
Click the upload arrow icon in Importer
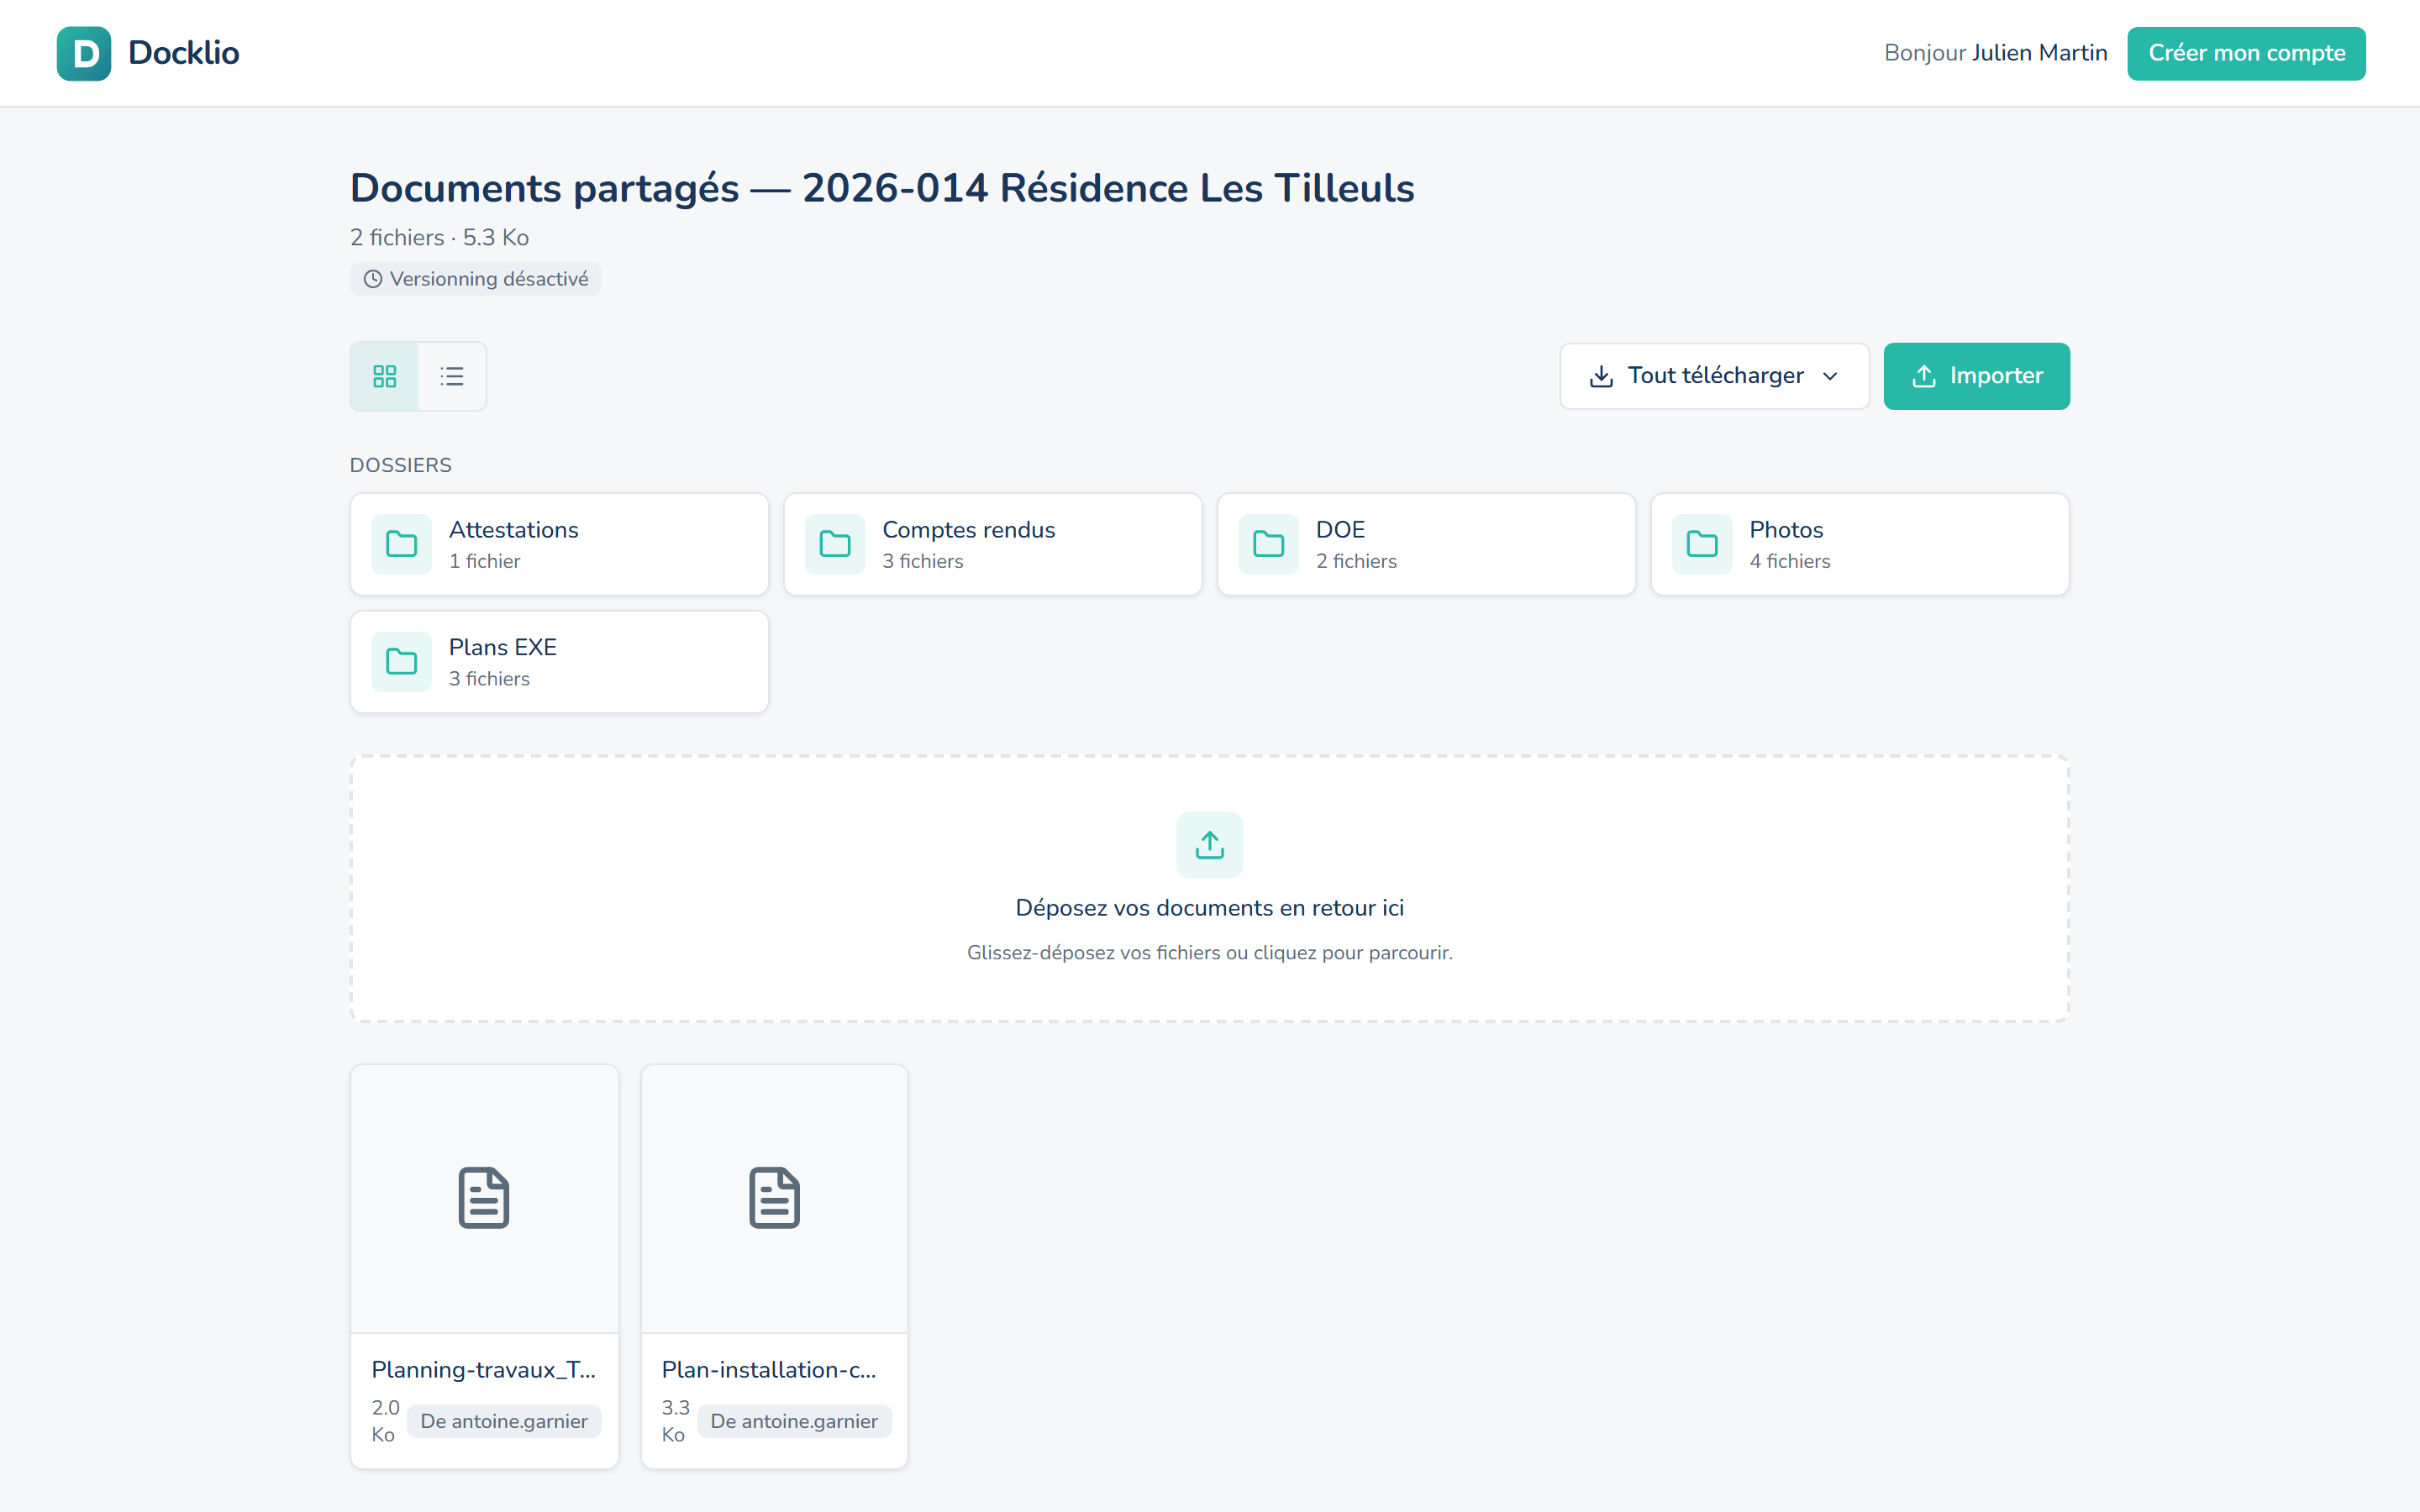tap(1924, 376)
